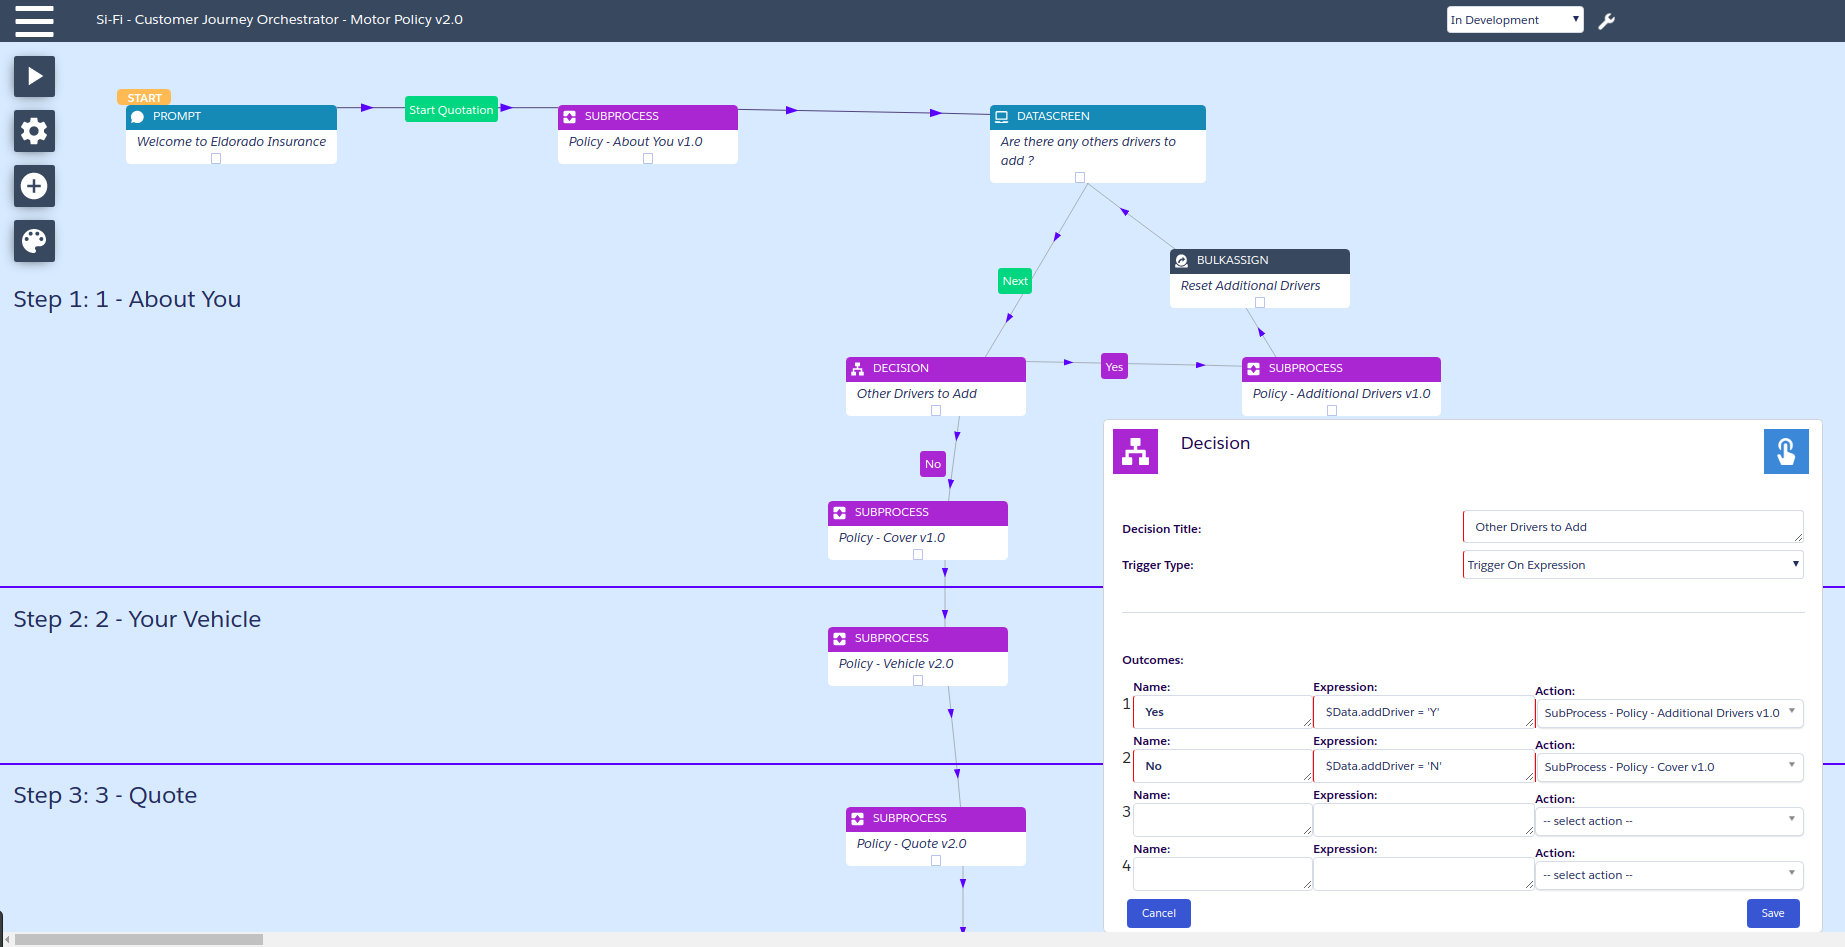Image resolution: width=1845 pixels, height=947 pixels.
Task: Click the blue touch pointer icon
Action: tap(1785, 451)
